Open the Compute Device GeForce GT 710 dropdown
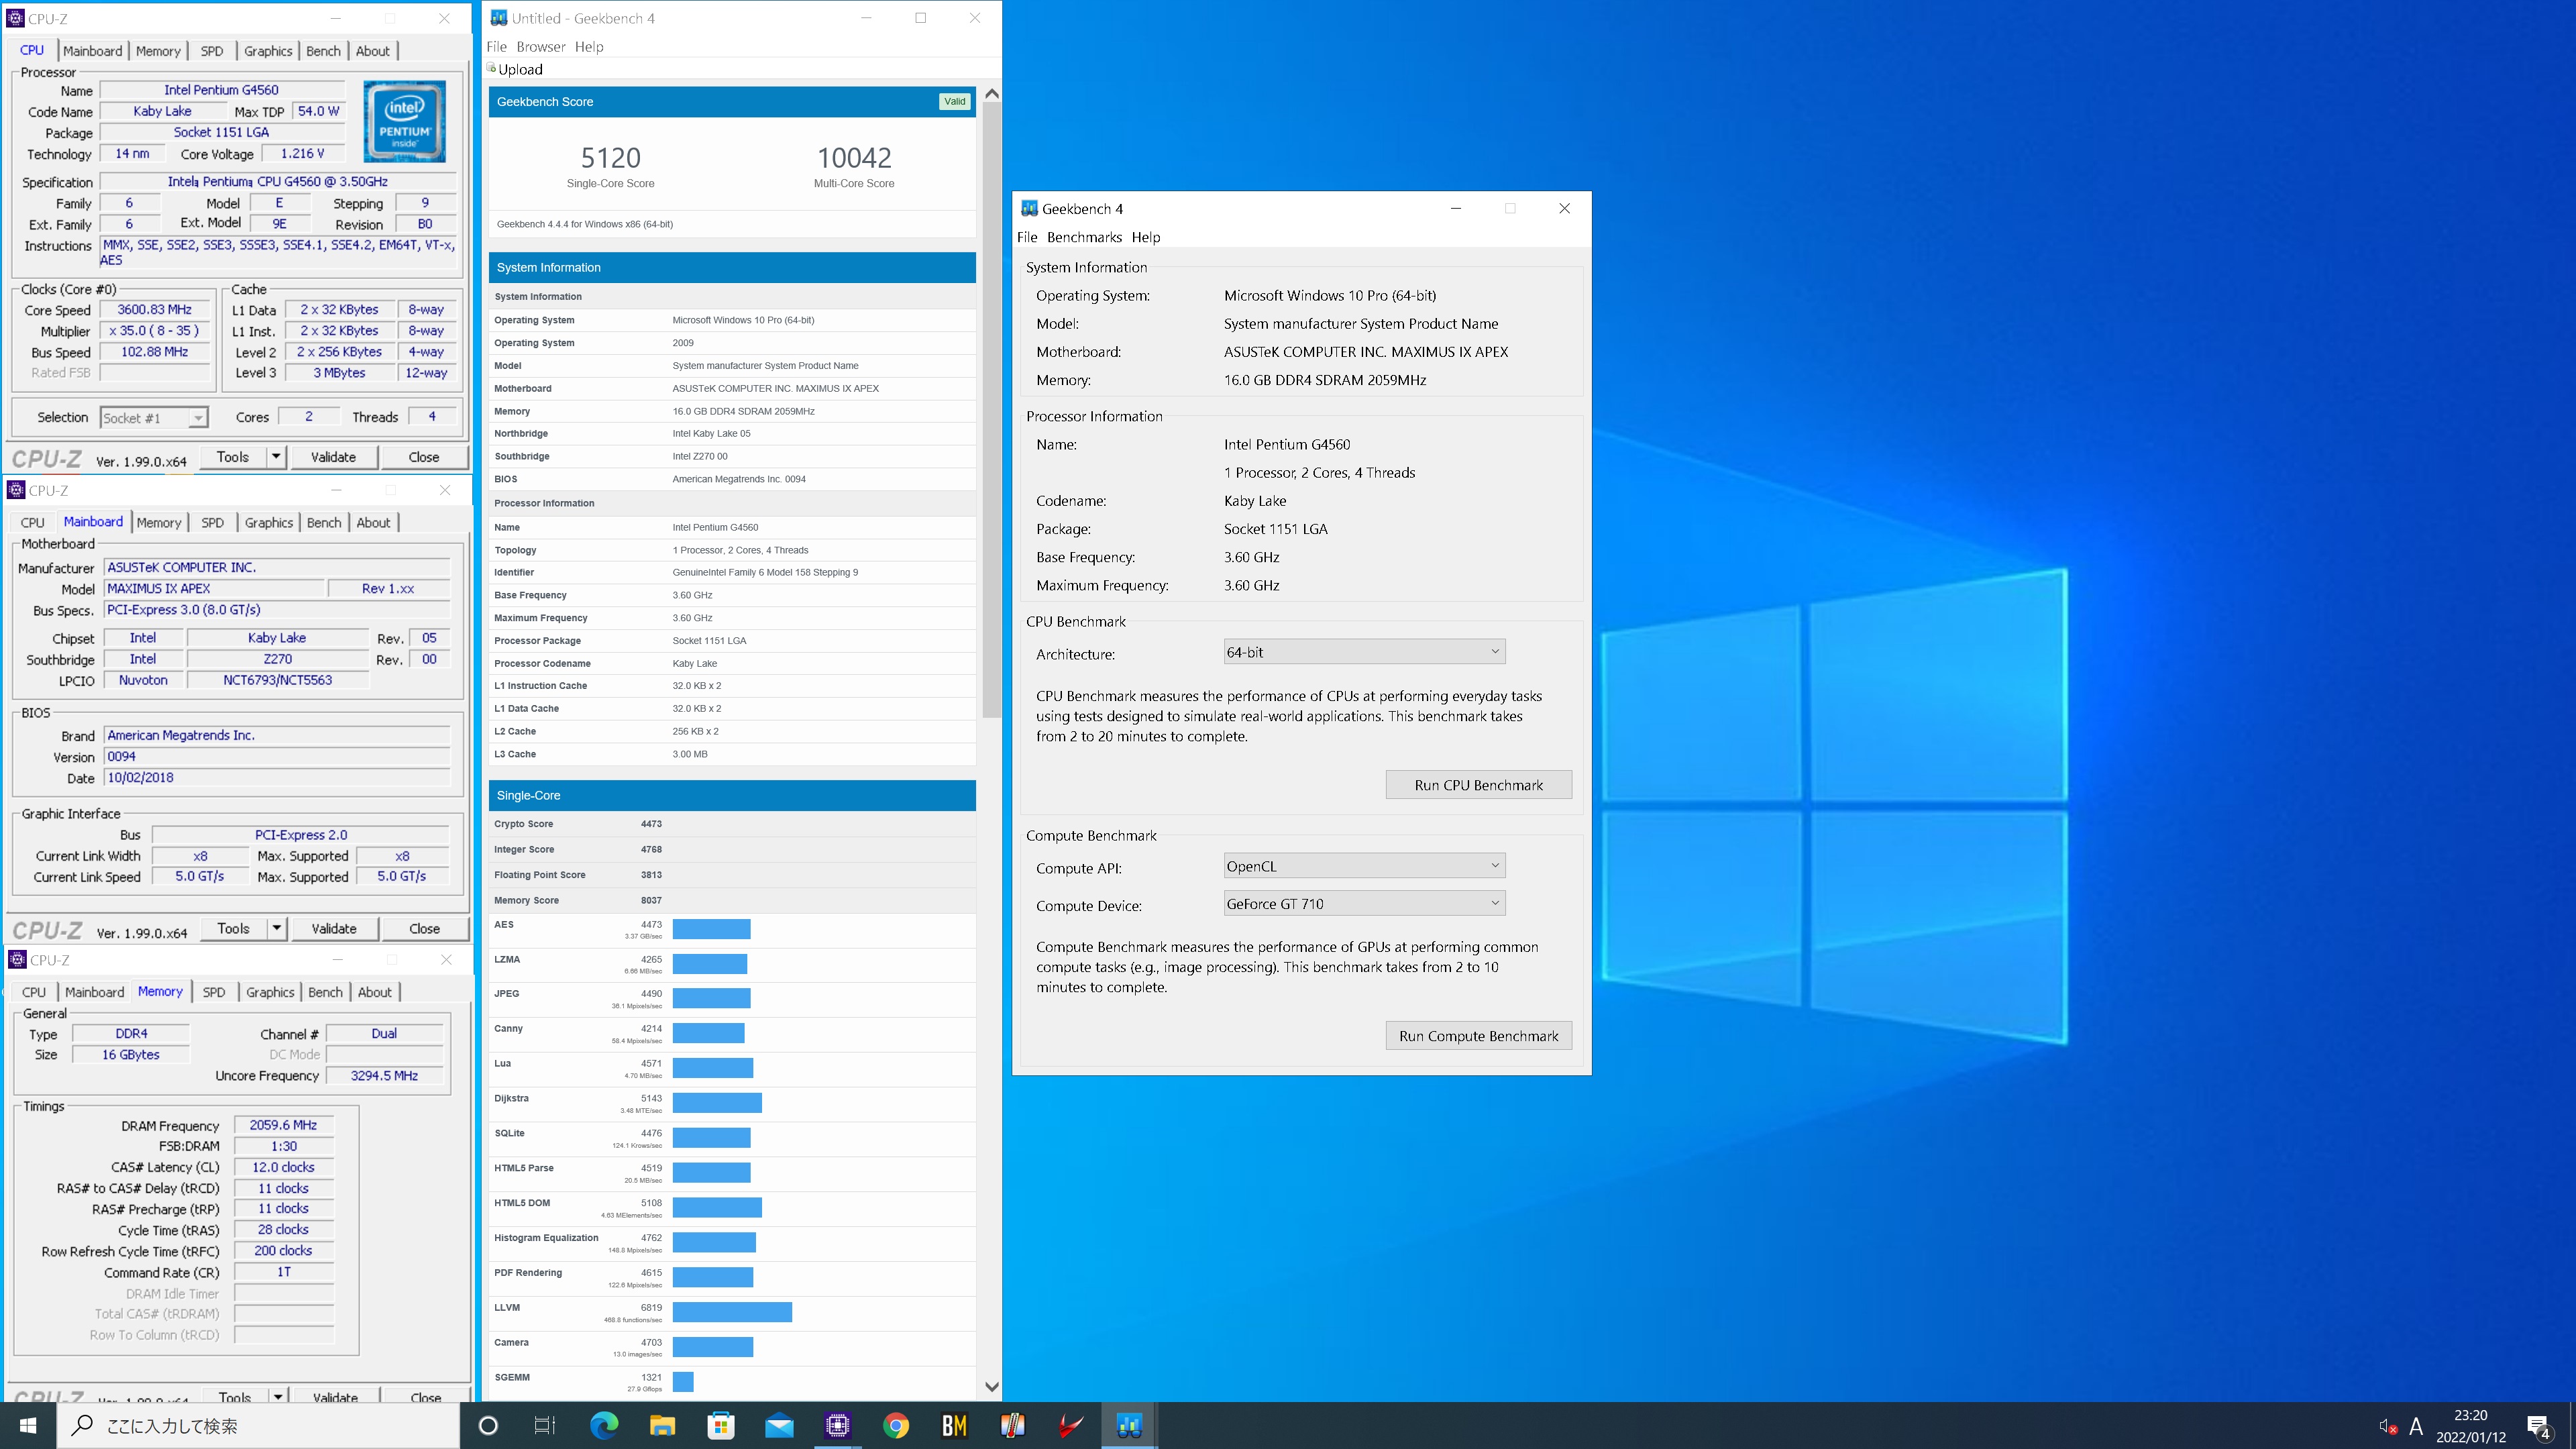The width and height of the screenshot is (2576, 1449). tap(1364, 904)
